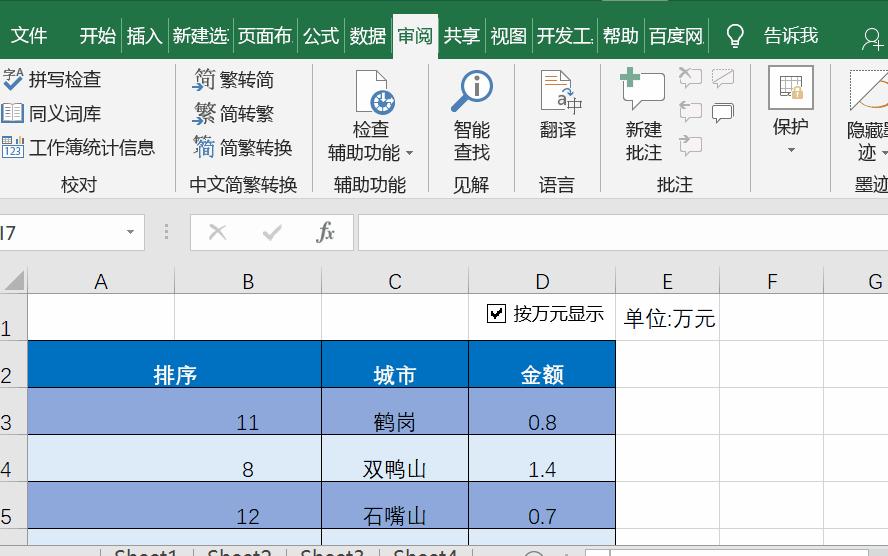The image size is (888, 556).
Task: Expand the 辅助功能 dropdown arrow under 检查
Action: (x=409, y=153)
